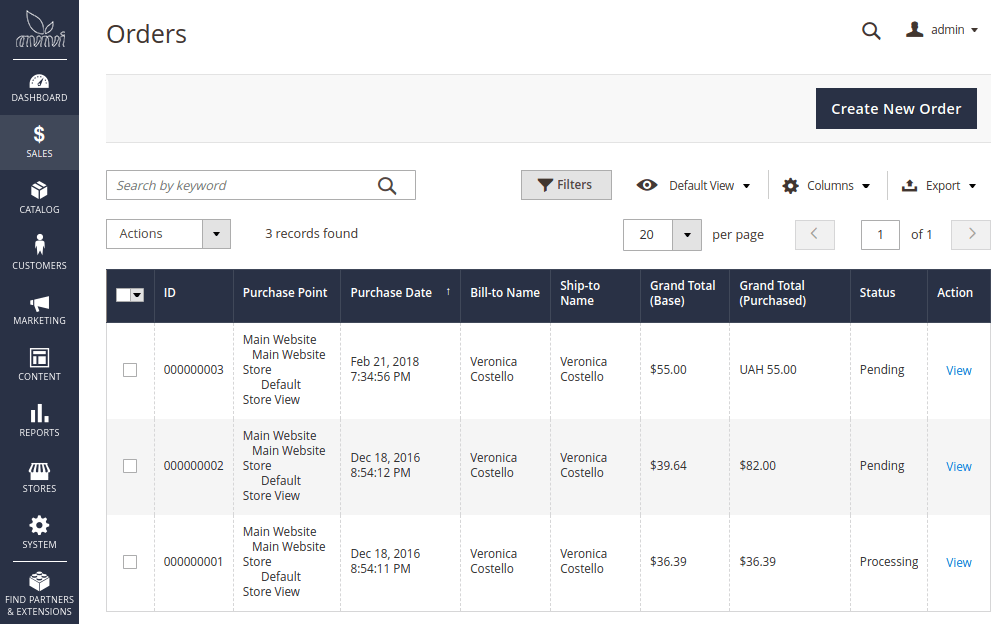
Task: Sort by Purchase Date arrow
Action: point(448,292)
